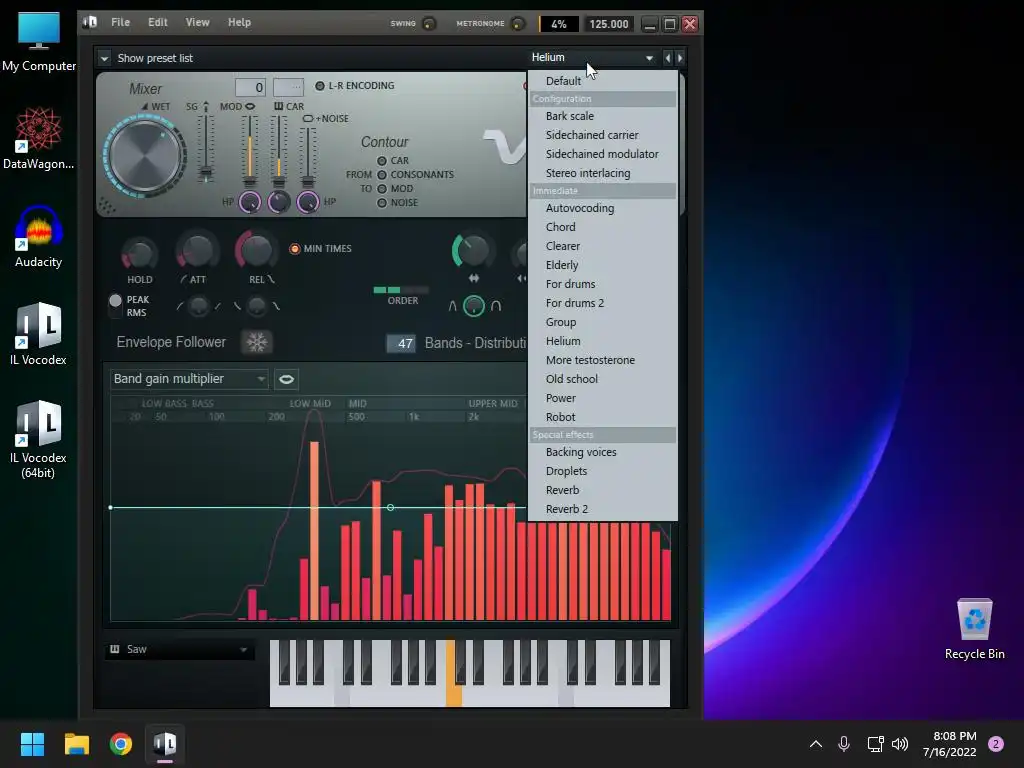Launch Chrome from taskbar
Viewport: 1024px width, 768px height.
121,744
